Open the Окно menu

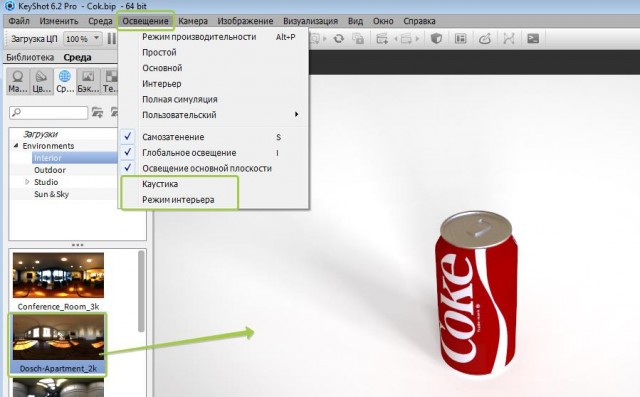pyautogui.click(x=383, y=21)
